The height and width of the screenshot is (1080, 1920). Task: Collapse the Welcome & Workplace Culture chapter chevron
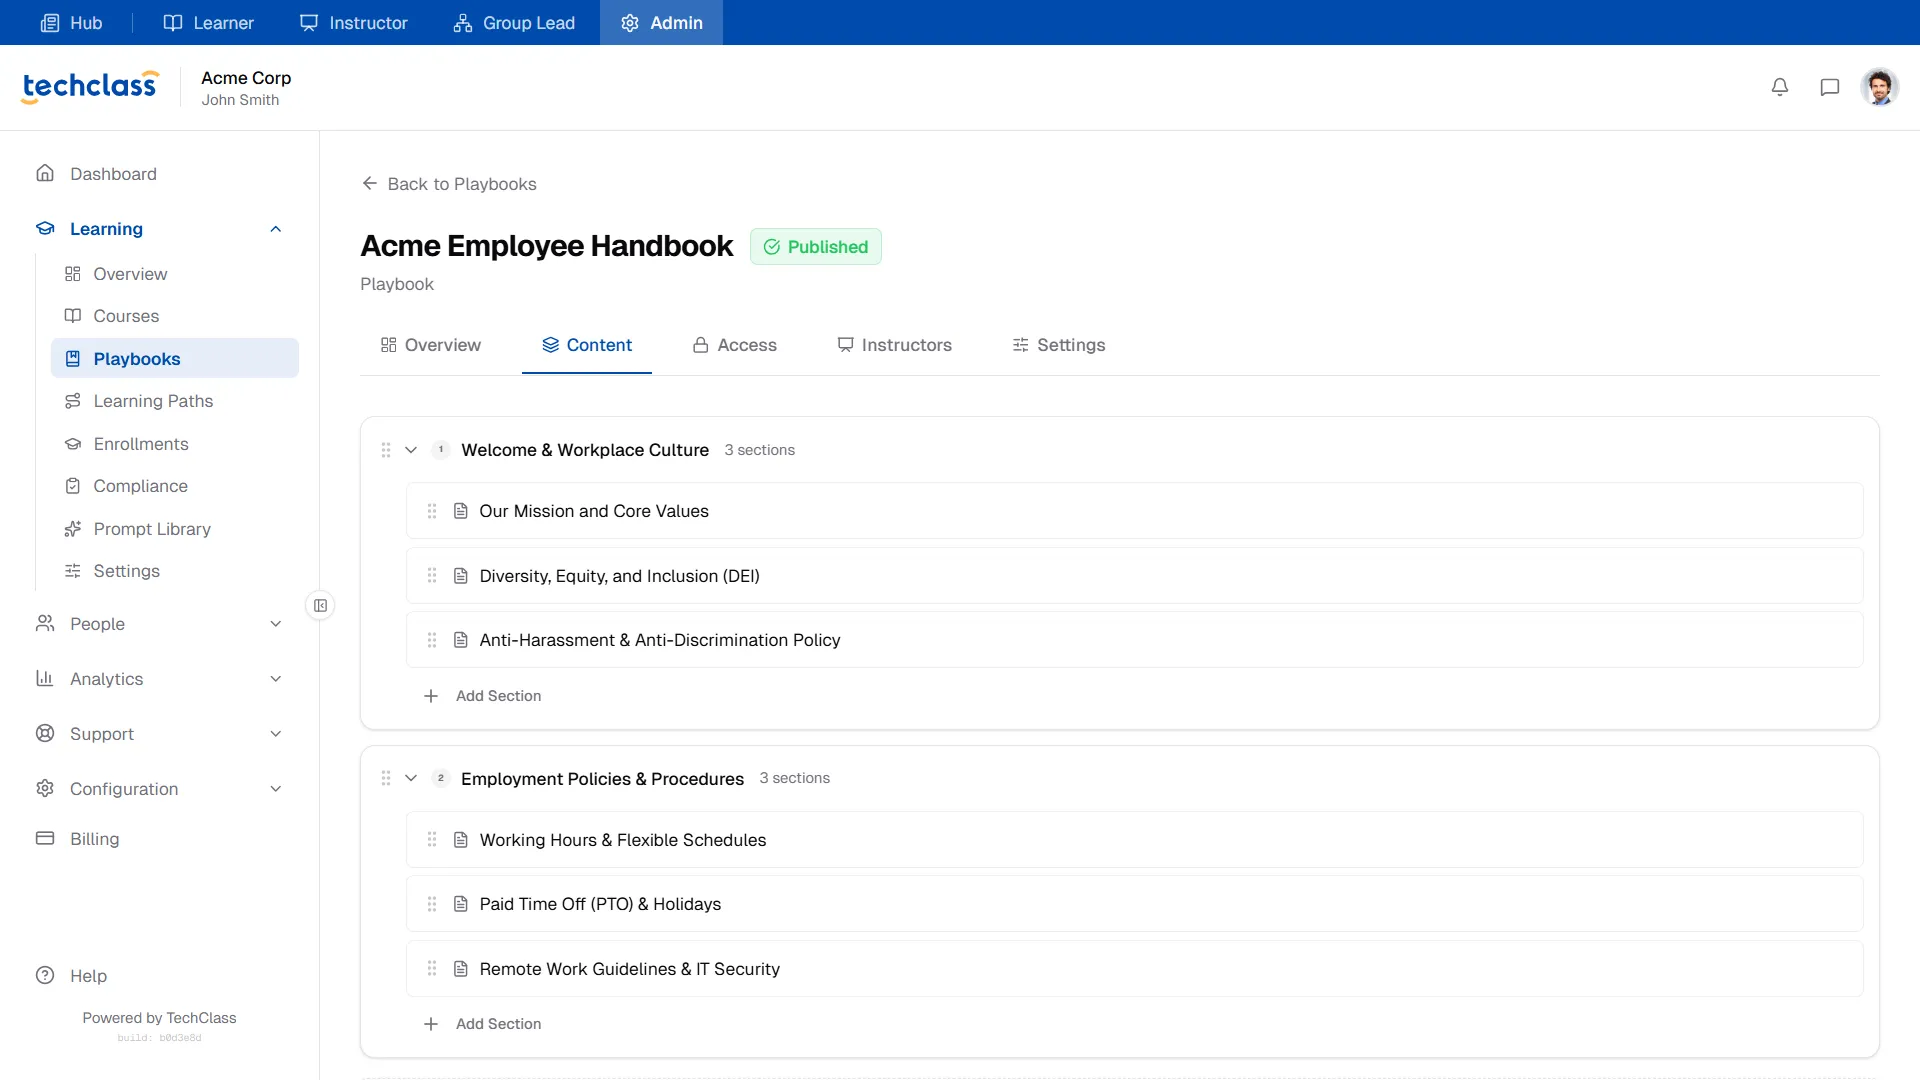pos(411,450)
